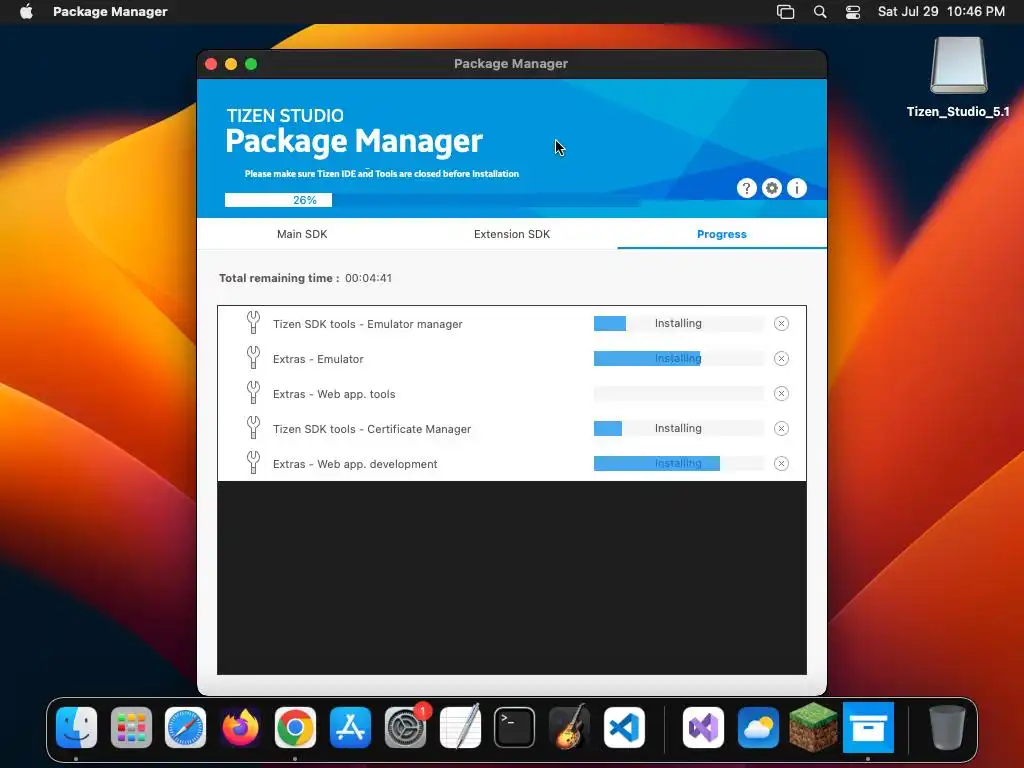
Task: Select Tizen SDK tools - Certificate Manager text
Action: click(372, 429)
